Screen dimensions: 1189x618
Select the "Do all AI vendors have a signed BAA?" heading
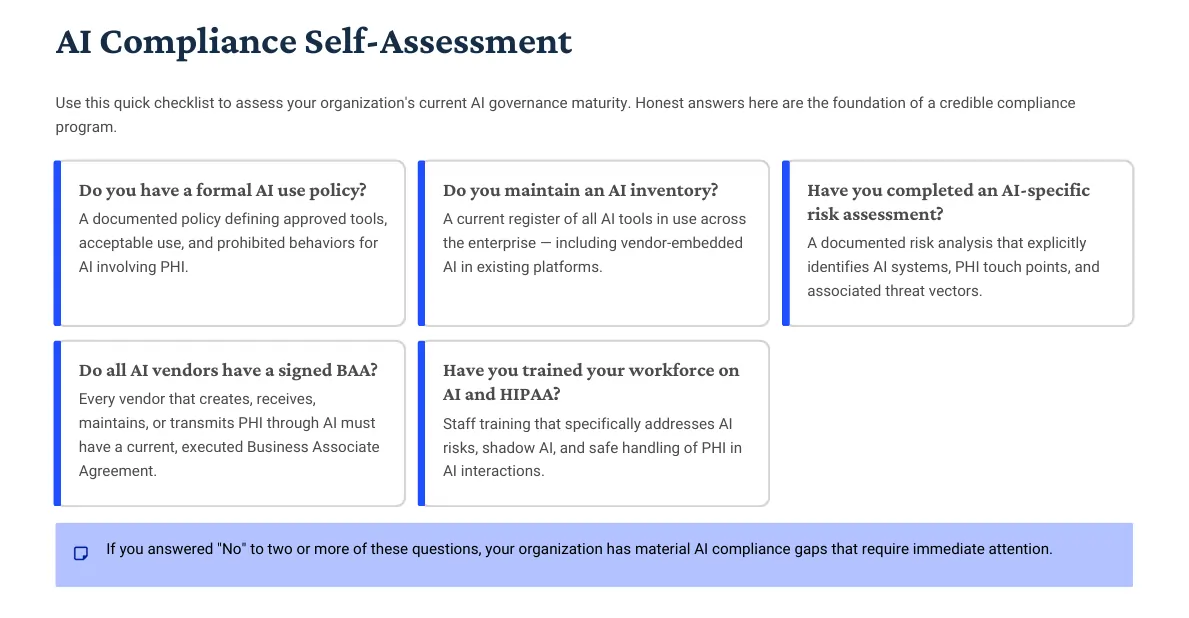(x=228, y=370)
